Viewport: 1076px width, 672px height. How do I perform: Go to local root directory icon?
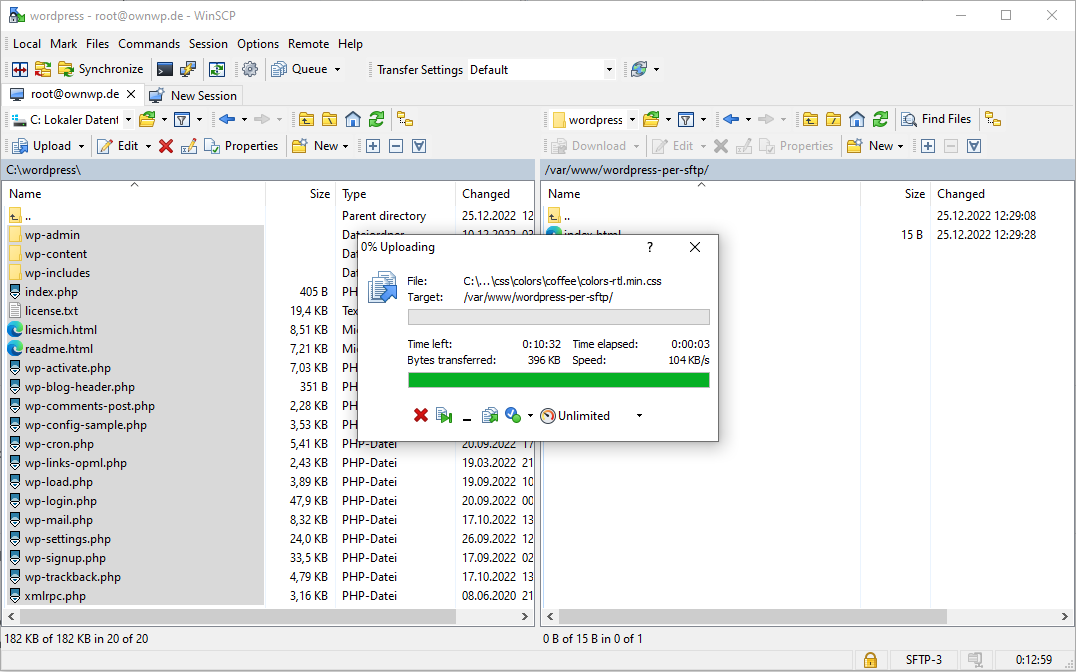[329, 119]
